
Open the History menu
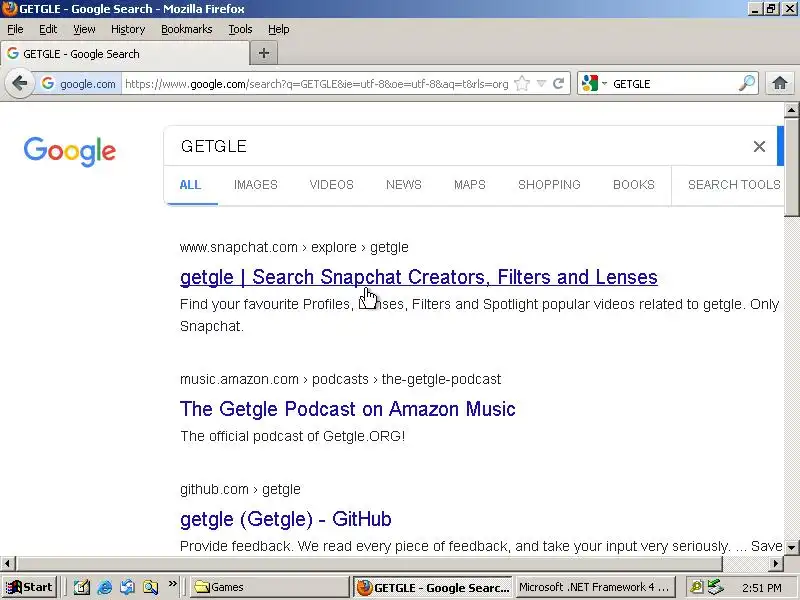click(x=128, y=30)
